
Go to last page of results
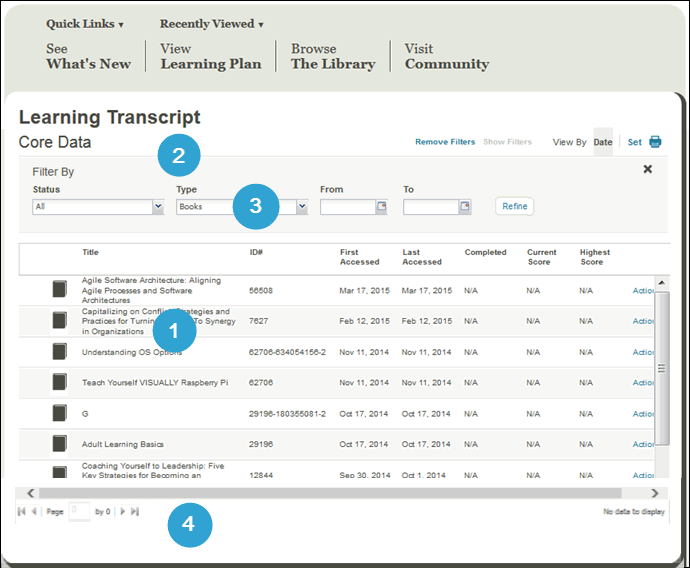coord(135,511)
